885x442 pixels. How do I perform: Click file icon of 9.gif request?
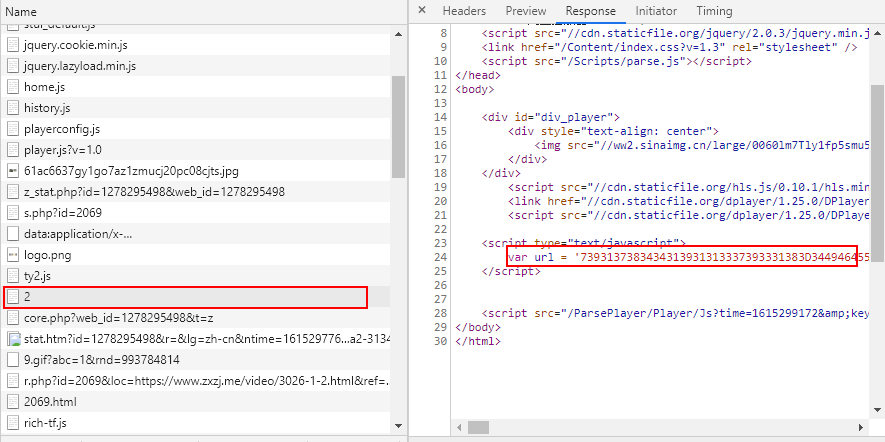click(13, 360)
